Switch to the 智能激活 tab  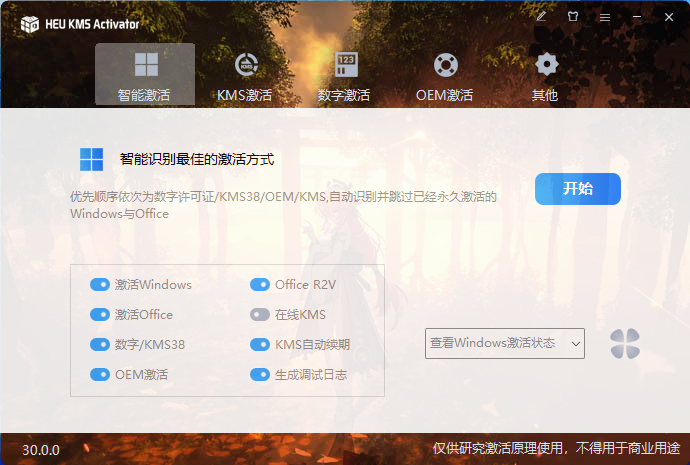145,75
